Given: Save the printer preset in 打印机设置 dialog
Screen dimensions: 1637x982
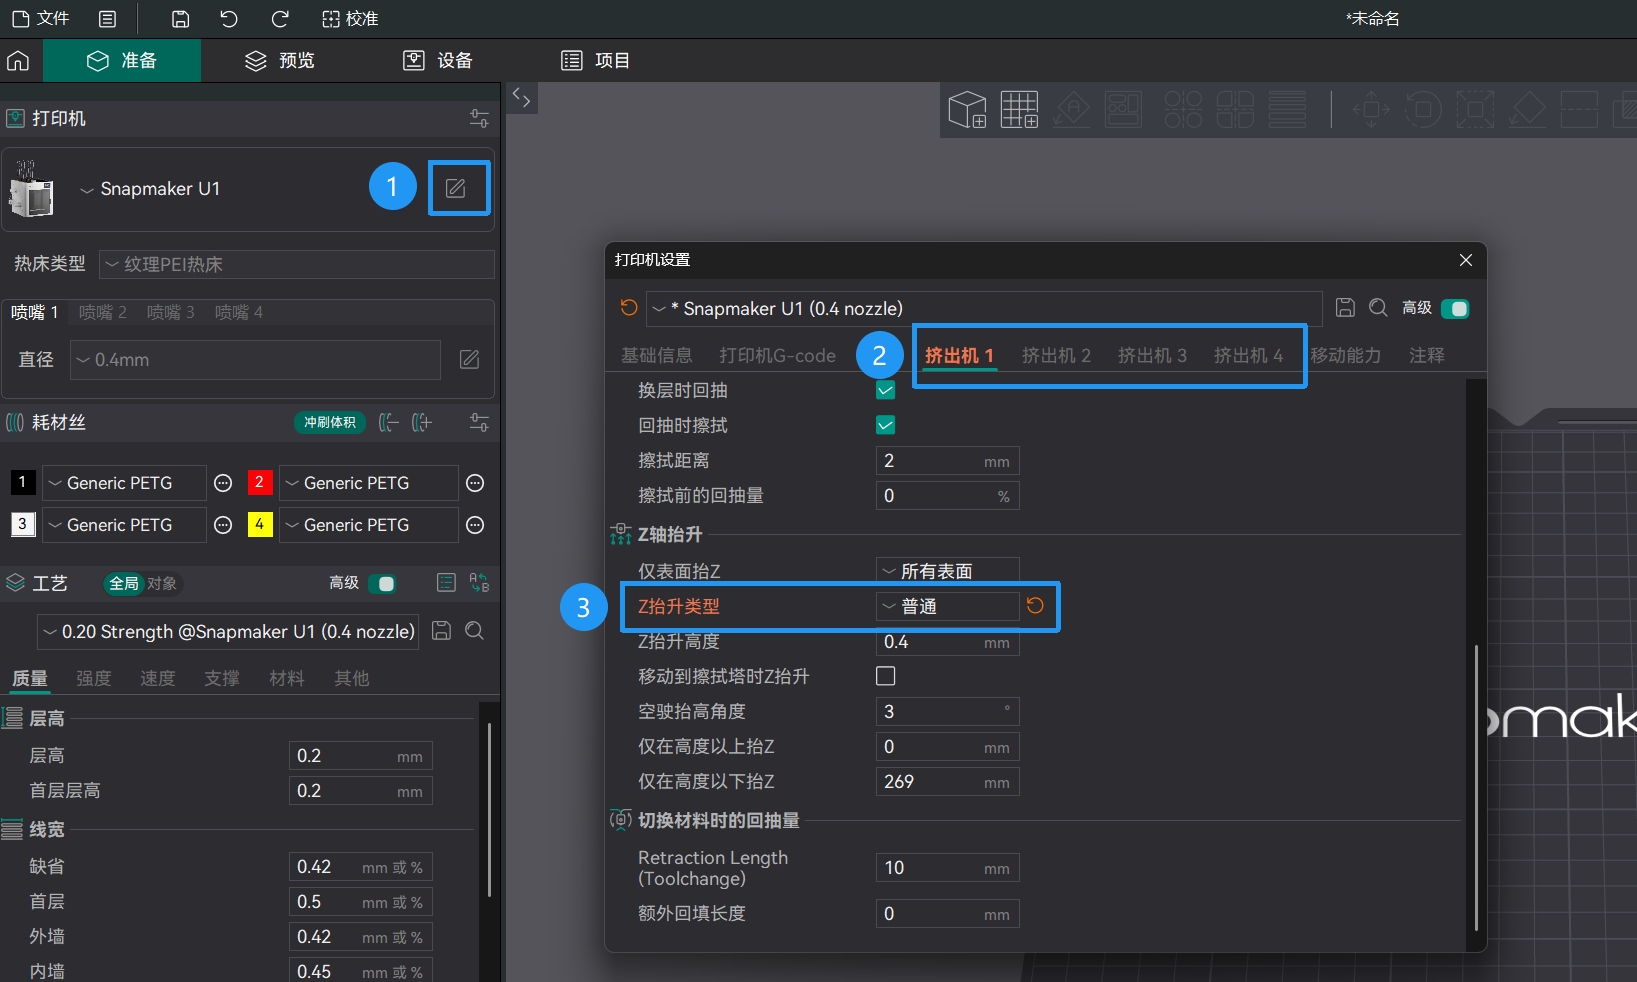Looking at the screenshot, I should (1345, 308).
